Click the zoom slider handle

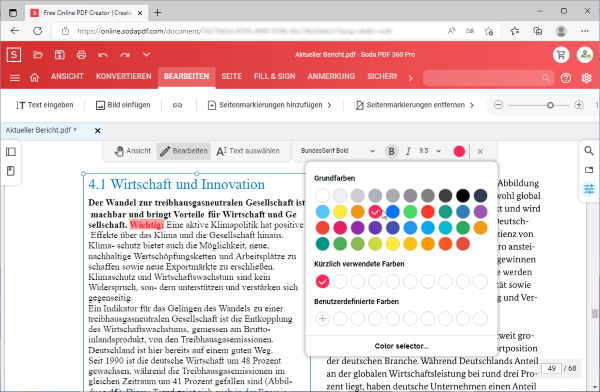click(550, 105)
